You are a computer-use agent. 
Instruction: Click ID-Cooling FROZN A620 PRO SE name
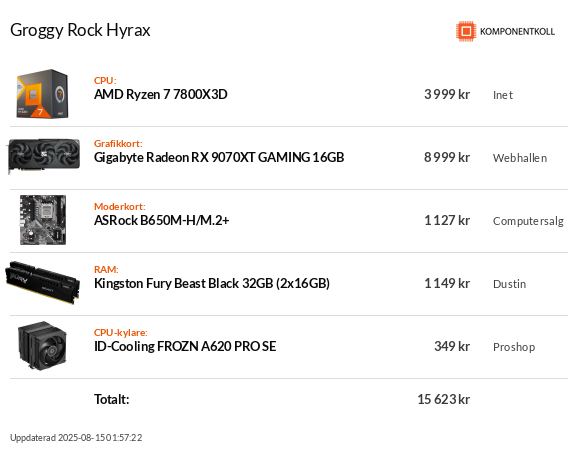click(185, 347)
